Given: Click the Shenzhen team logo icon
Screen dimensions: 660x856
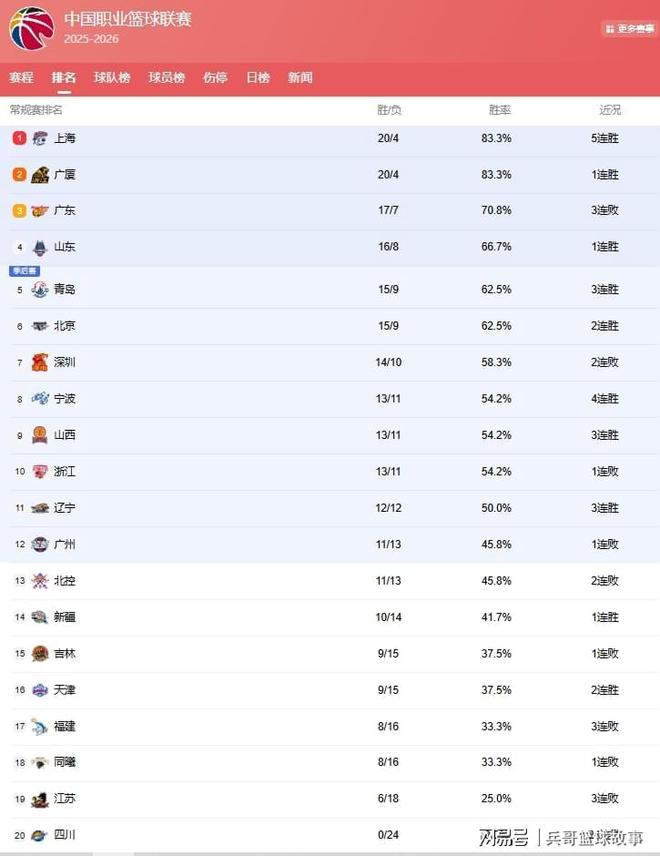Looking at the screenshot, I should pos(40,362).
